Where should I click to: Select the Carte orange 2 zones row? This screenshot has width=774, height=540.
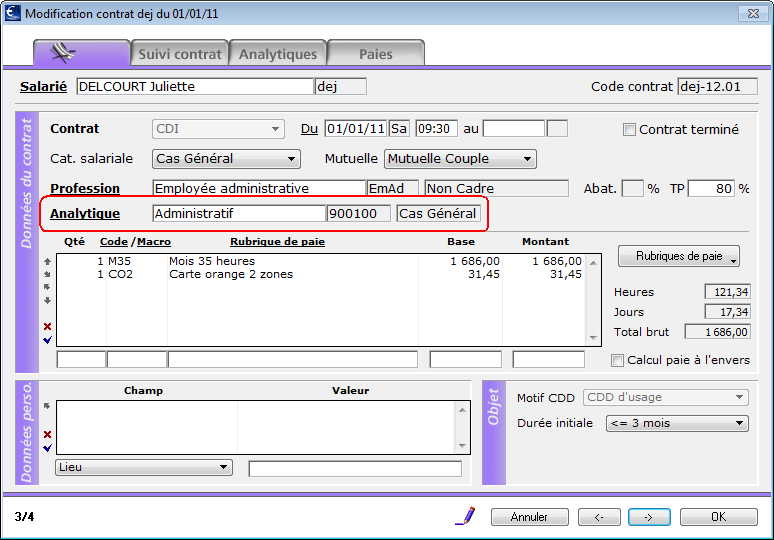click(x=320, y=274)
